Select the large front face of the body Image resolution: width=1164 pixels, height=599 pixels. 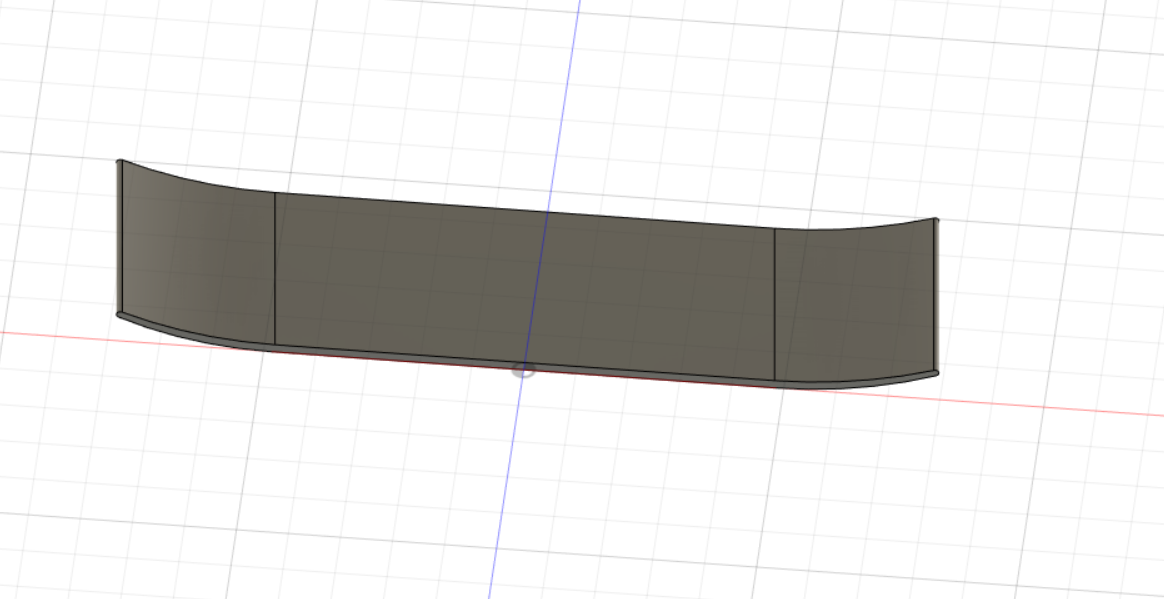520,280
